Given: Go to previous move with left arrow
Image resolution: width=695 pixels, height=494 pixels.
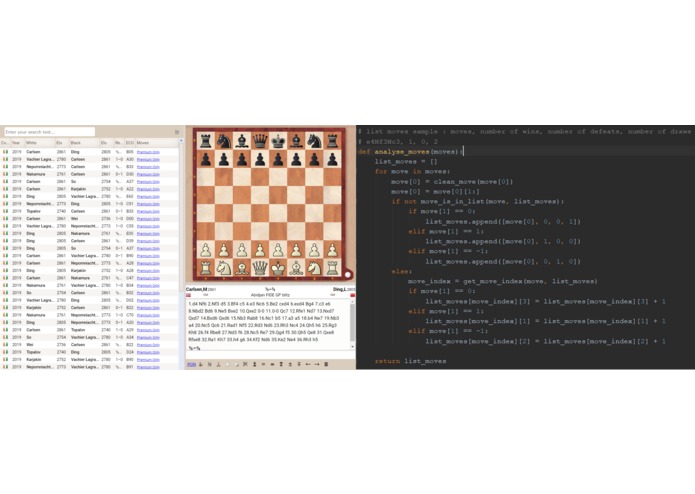Looking at the screenshot, I should [308, 364].
